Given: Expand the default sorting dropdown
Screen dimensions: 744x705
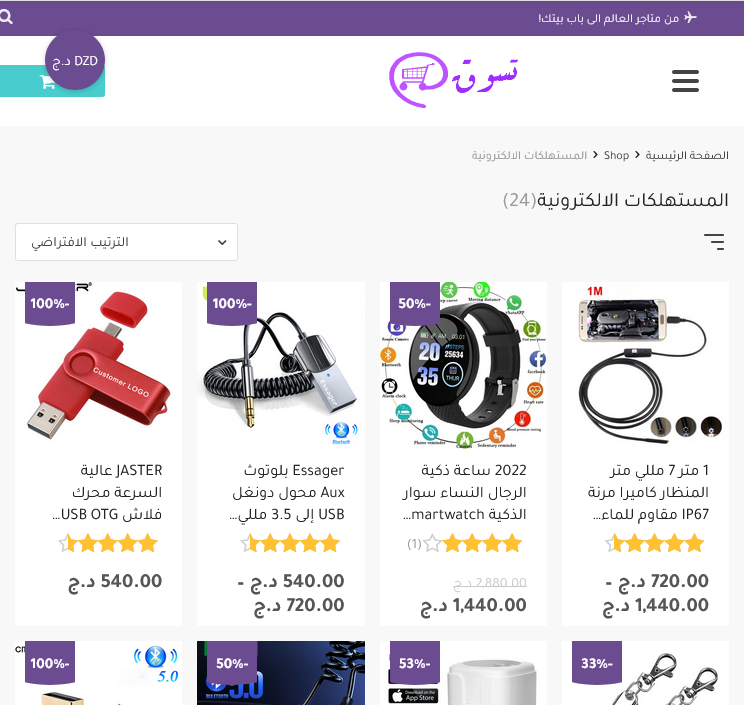Looking at the screenshot, I should pyautogui.click(x=126, y=242).
